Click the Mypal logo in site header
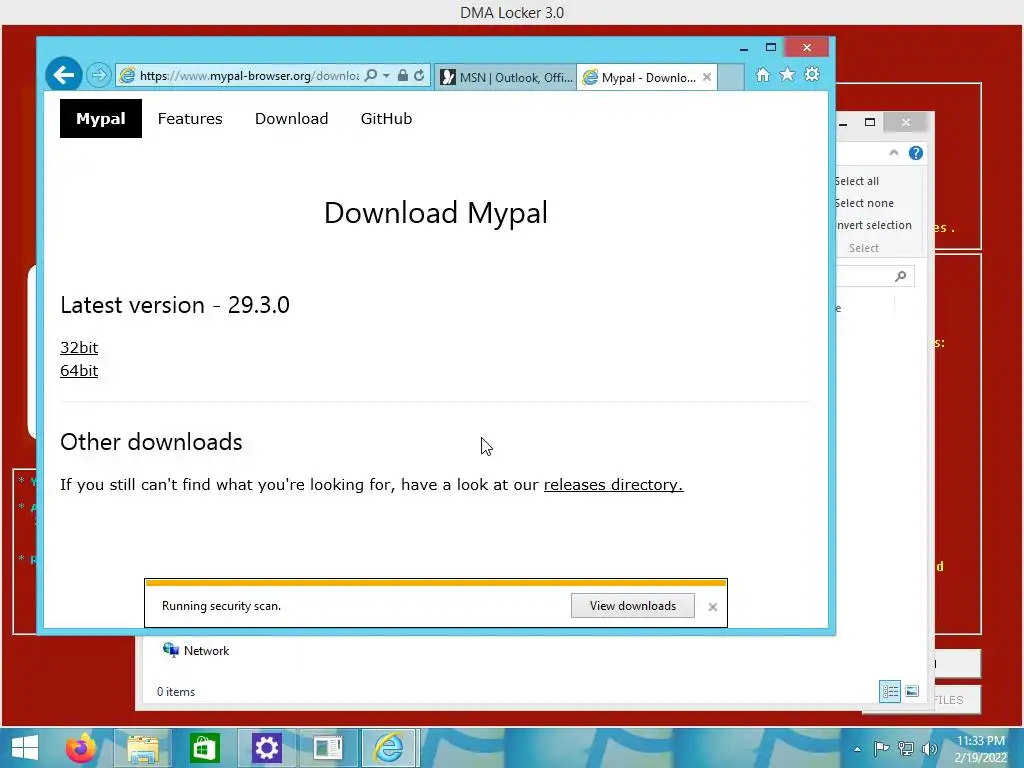The height and width of the screenshot is (768, 1024). point(101,118)
